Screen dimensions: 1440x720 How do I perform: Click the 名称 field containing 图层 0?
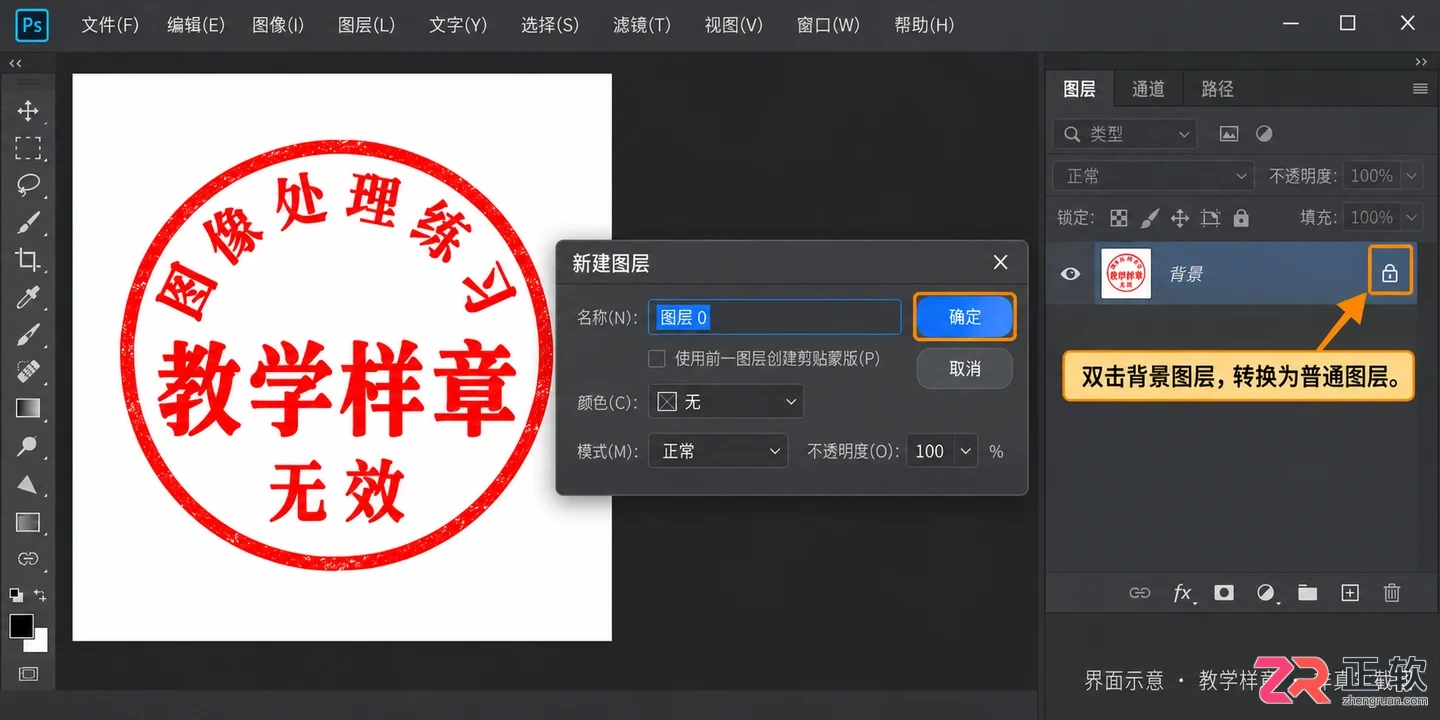(x=775, y=317)
